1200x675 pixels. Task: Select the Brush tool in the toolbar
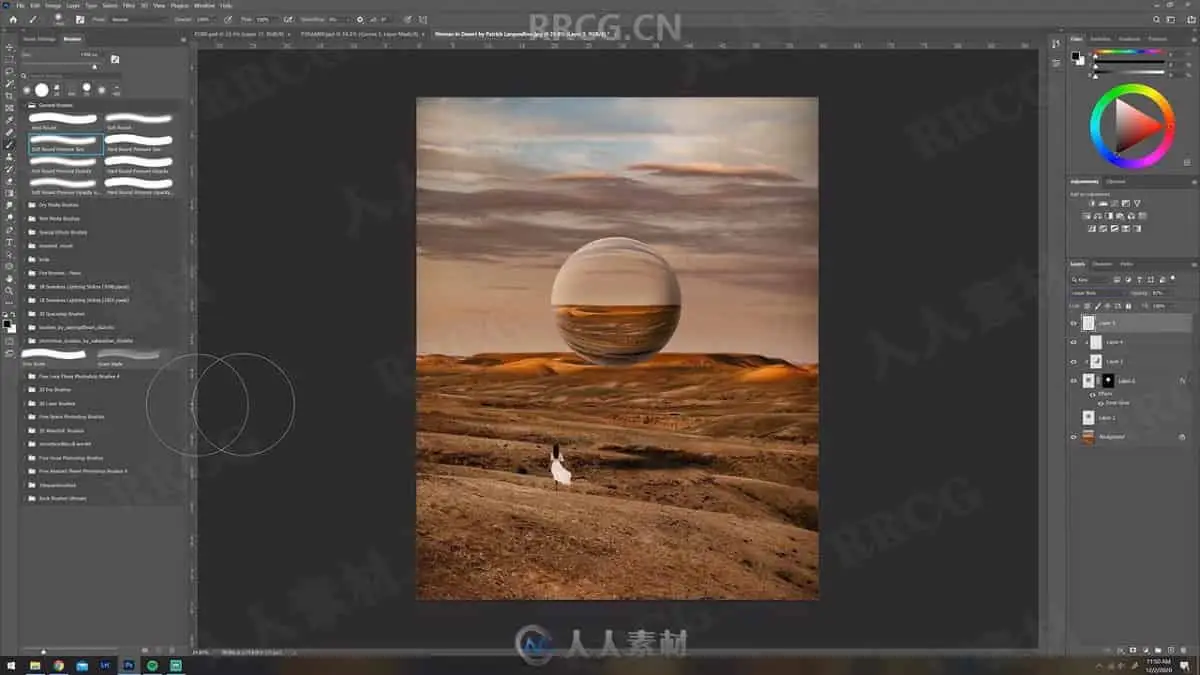coord(10,145)
